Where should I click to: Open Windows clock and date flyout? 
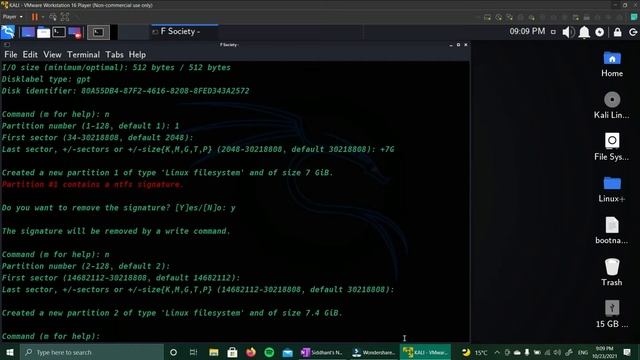604,352
